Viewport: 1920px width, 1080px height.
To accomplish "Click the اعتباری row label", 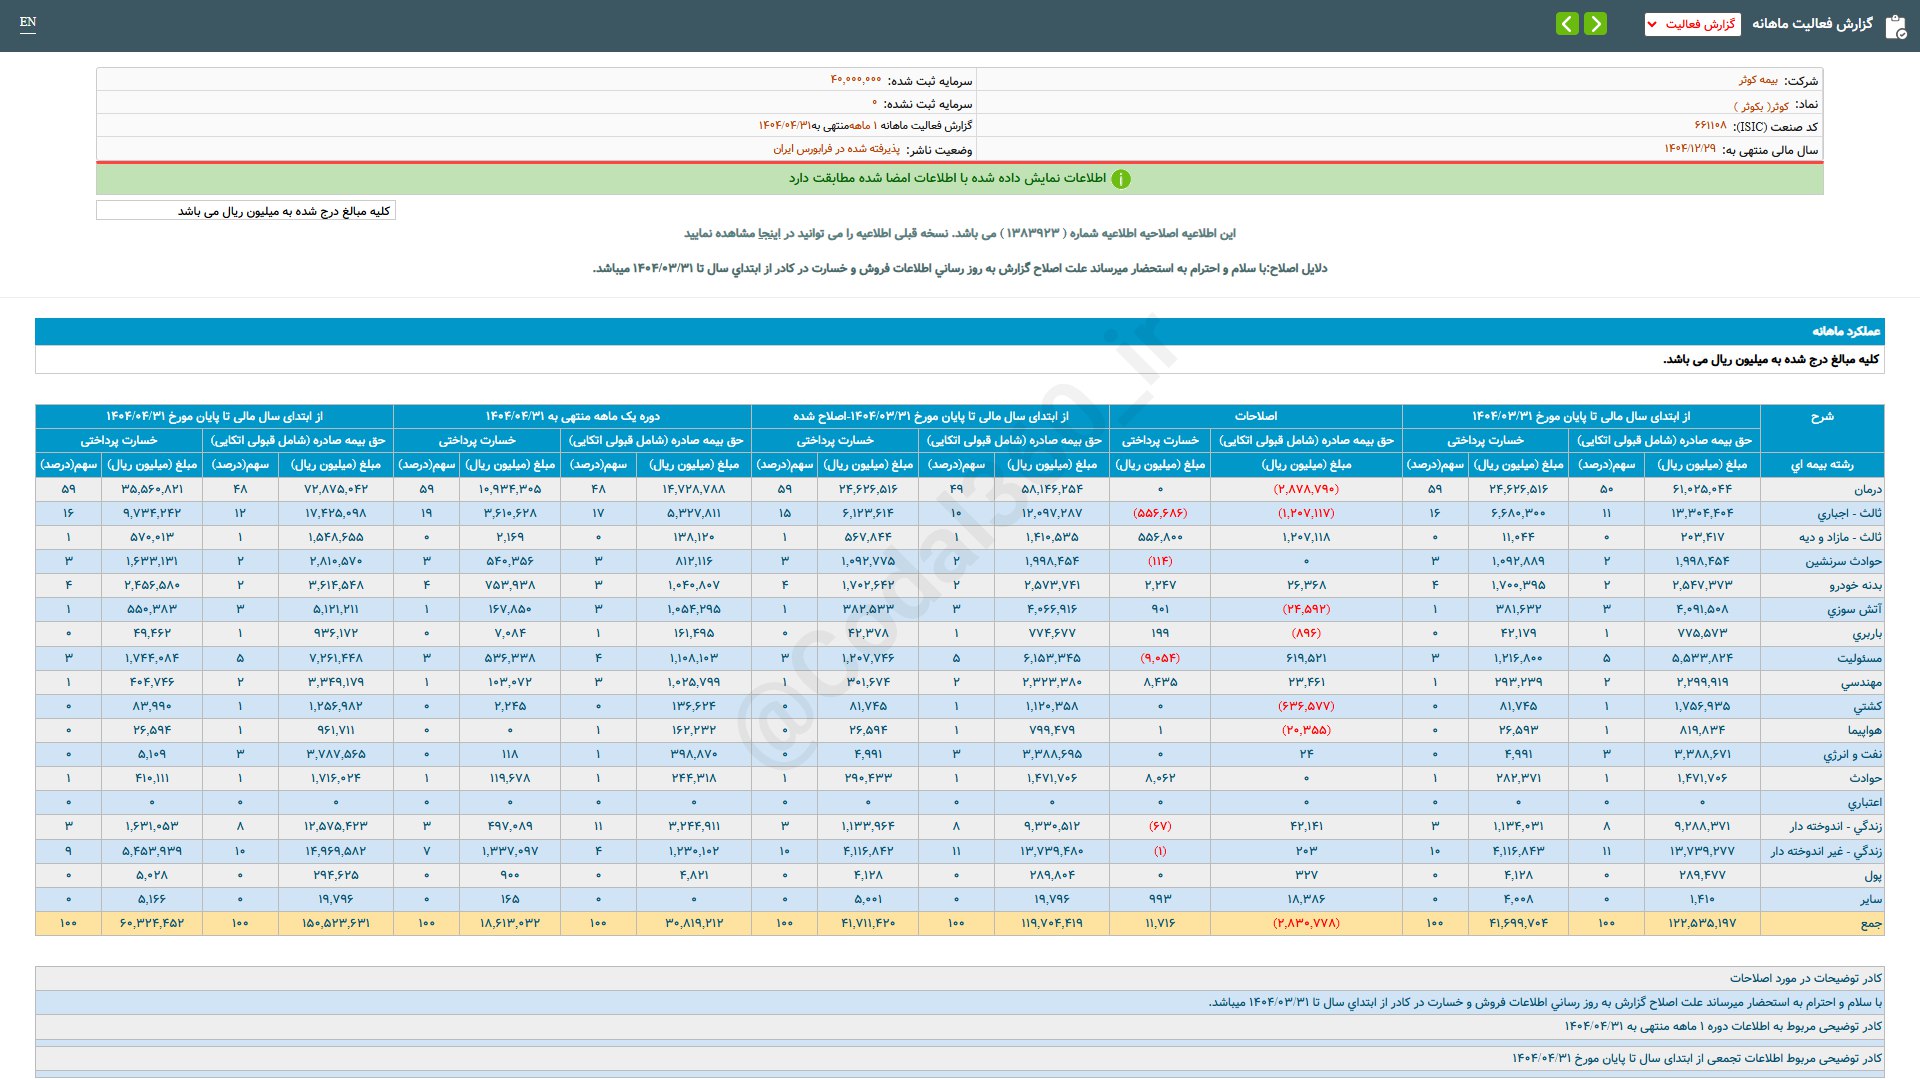I will pyautogui.click(x=1864, y=803).
